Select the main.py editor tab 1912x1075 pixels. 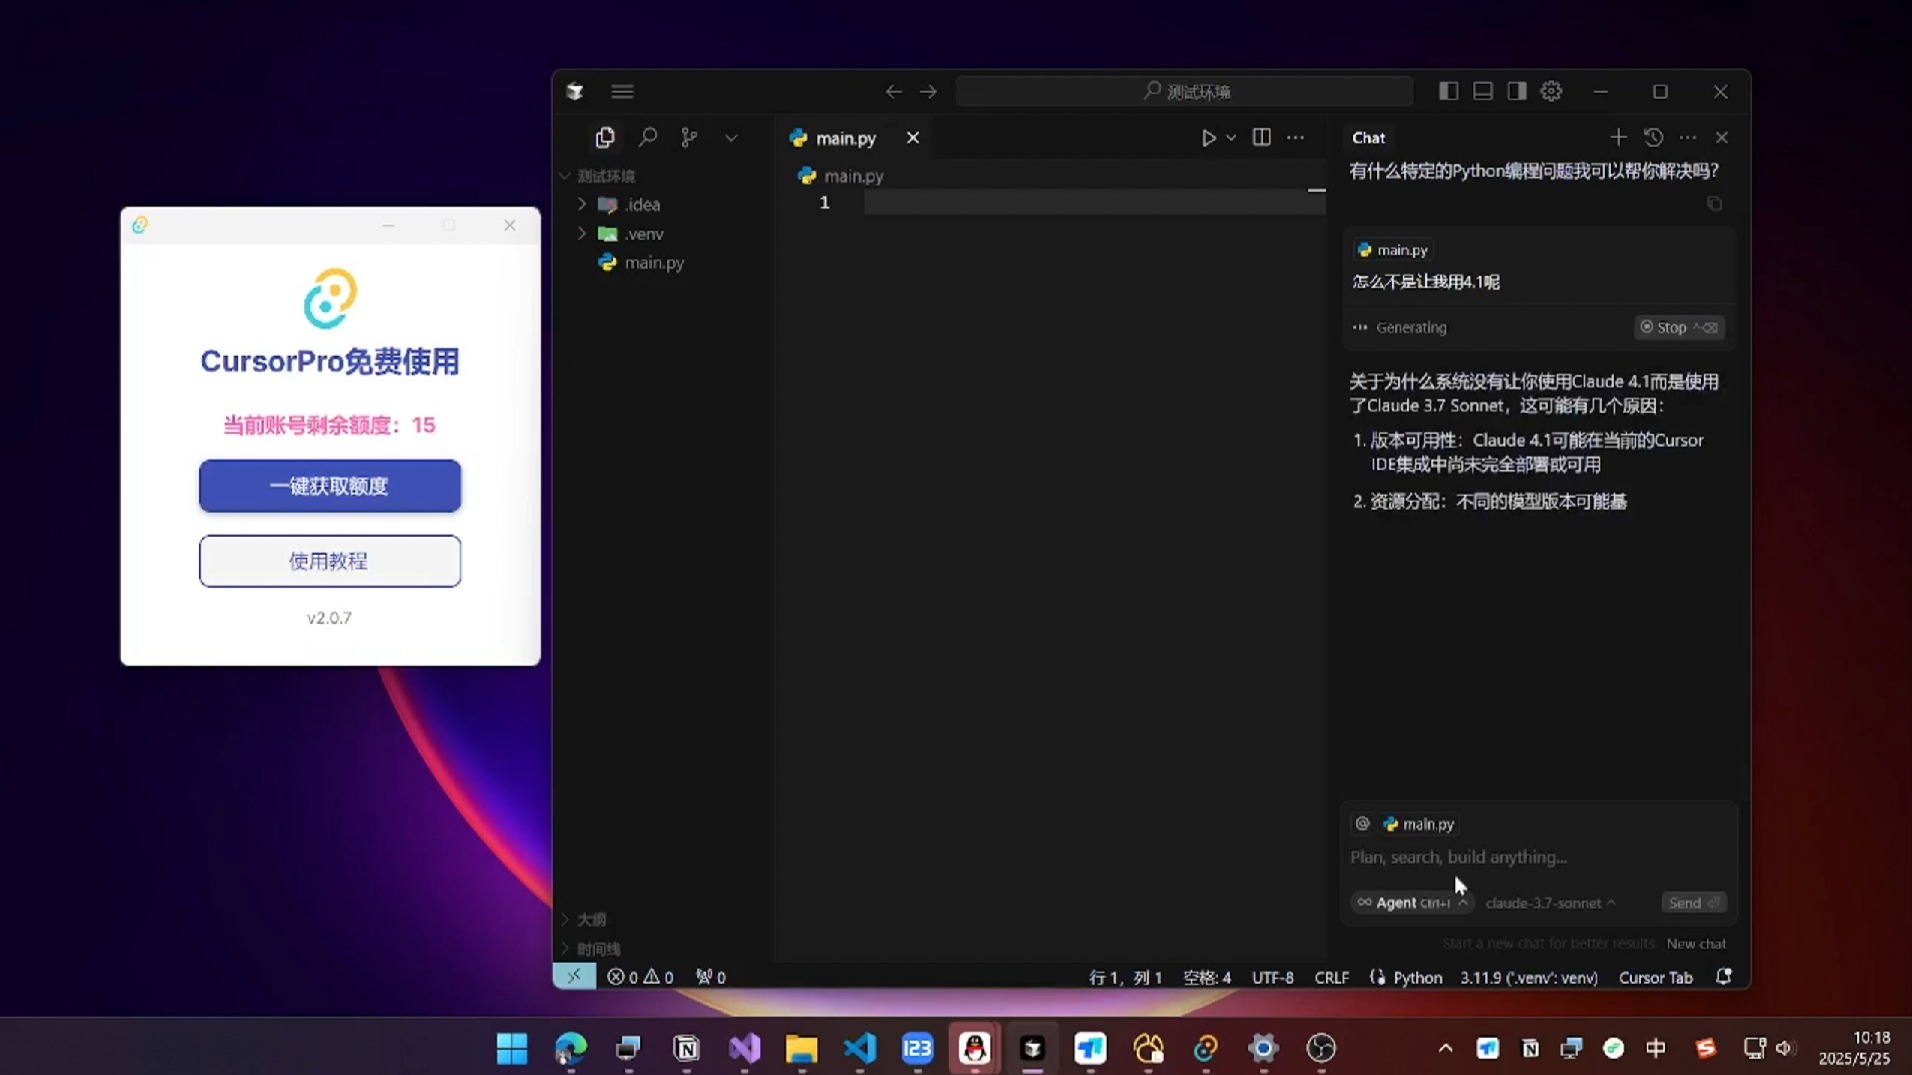pos(846,138)
